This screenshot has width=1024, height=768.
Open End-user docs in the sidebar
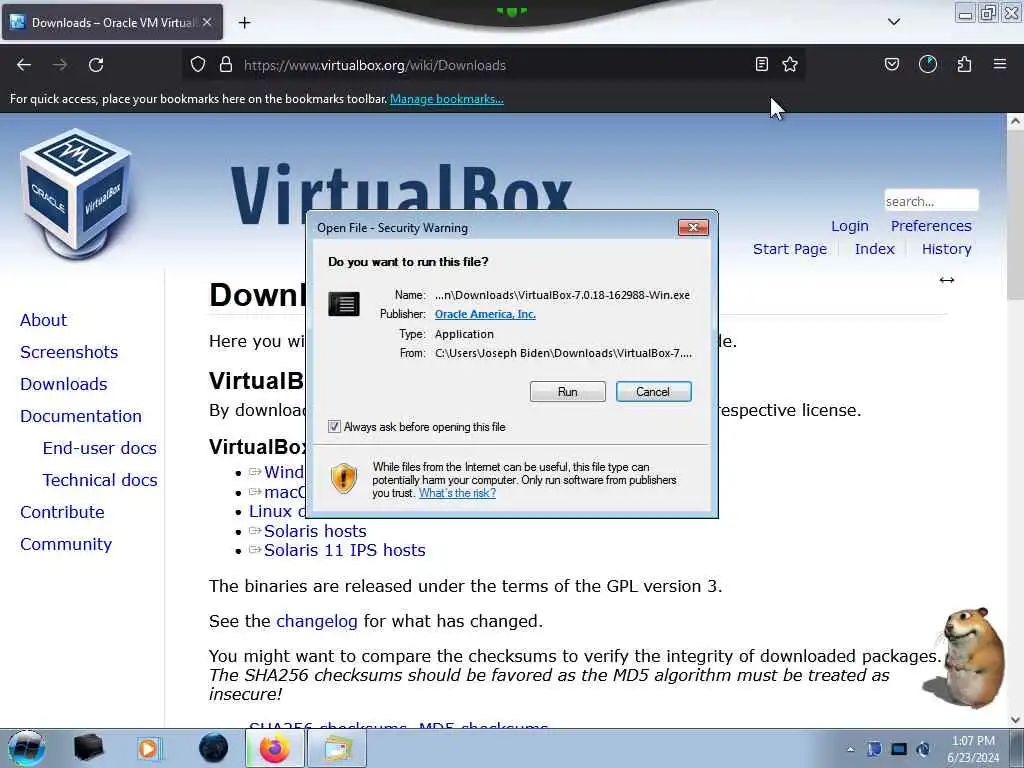(99, 448)
